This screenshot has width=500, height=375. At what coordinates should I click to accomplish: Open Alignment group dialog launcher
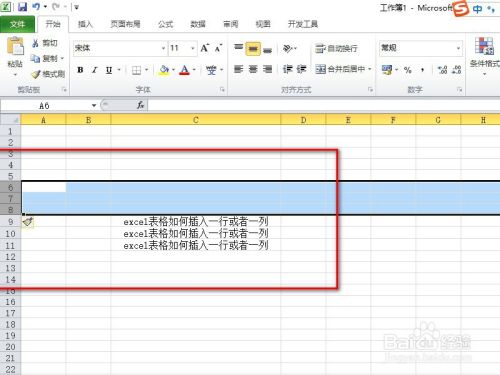tap(370, 90)
